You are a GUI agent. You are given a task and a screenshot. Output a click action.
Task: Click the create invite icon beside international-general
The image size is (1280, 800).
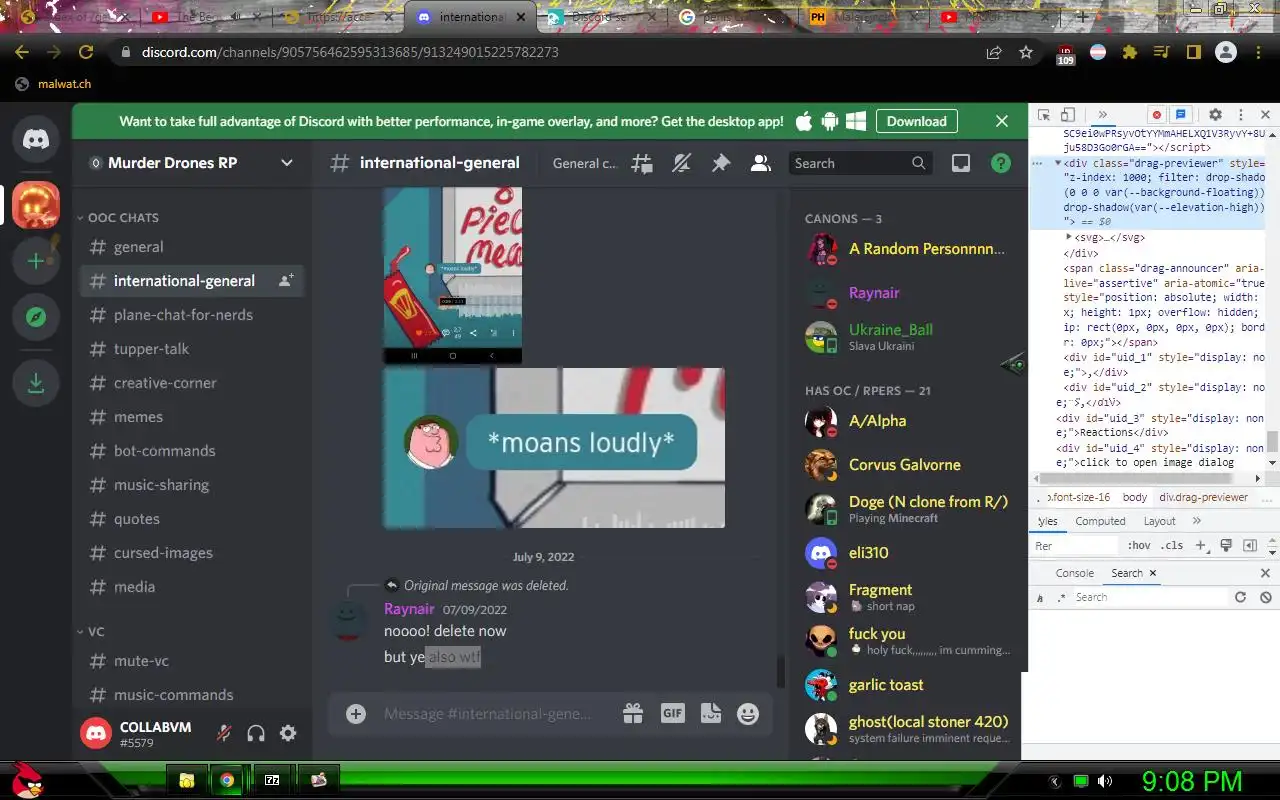[286, 281]
